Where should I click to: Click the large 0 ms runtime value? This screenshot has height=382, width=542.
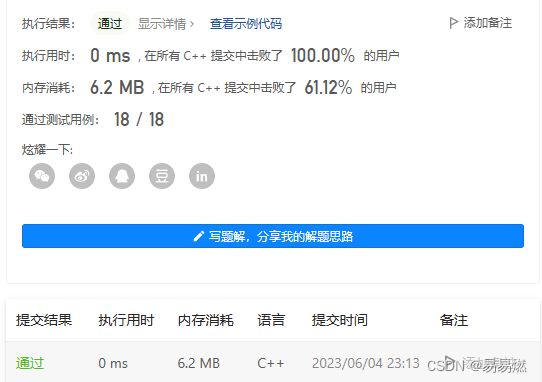coord(110,55)
